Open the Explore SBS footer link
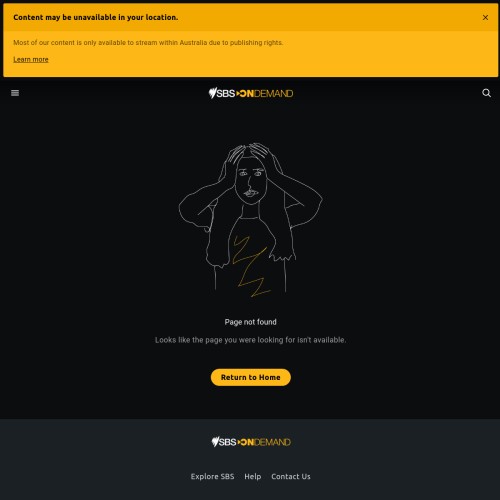 [x=212, y=476]
